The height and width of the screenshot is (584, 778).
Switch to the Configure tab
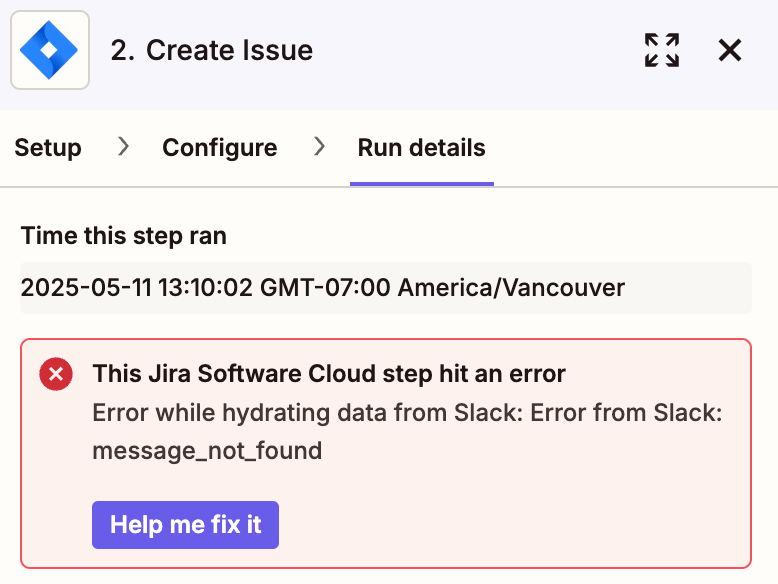(x=220, y=147)
